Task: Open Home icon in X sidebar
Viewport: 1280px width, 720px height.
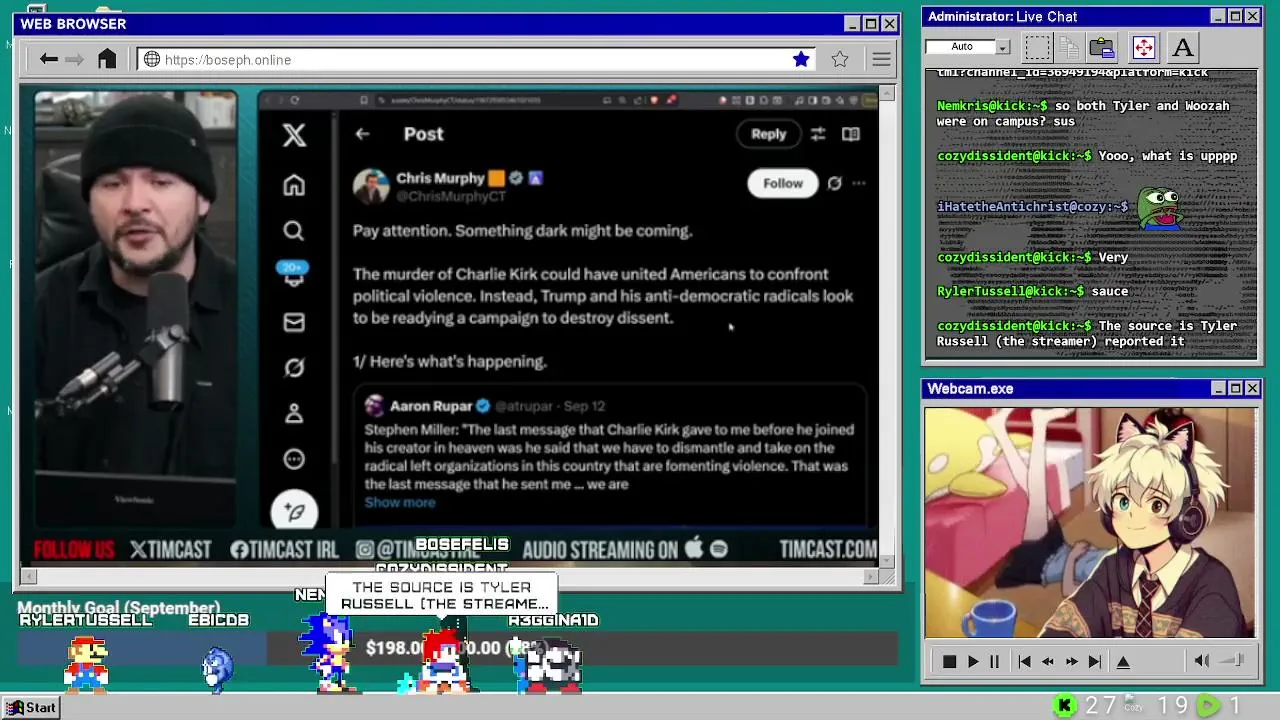Action: (x=294, y=185)
